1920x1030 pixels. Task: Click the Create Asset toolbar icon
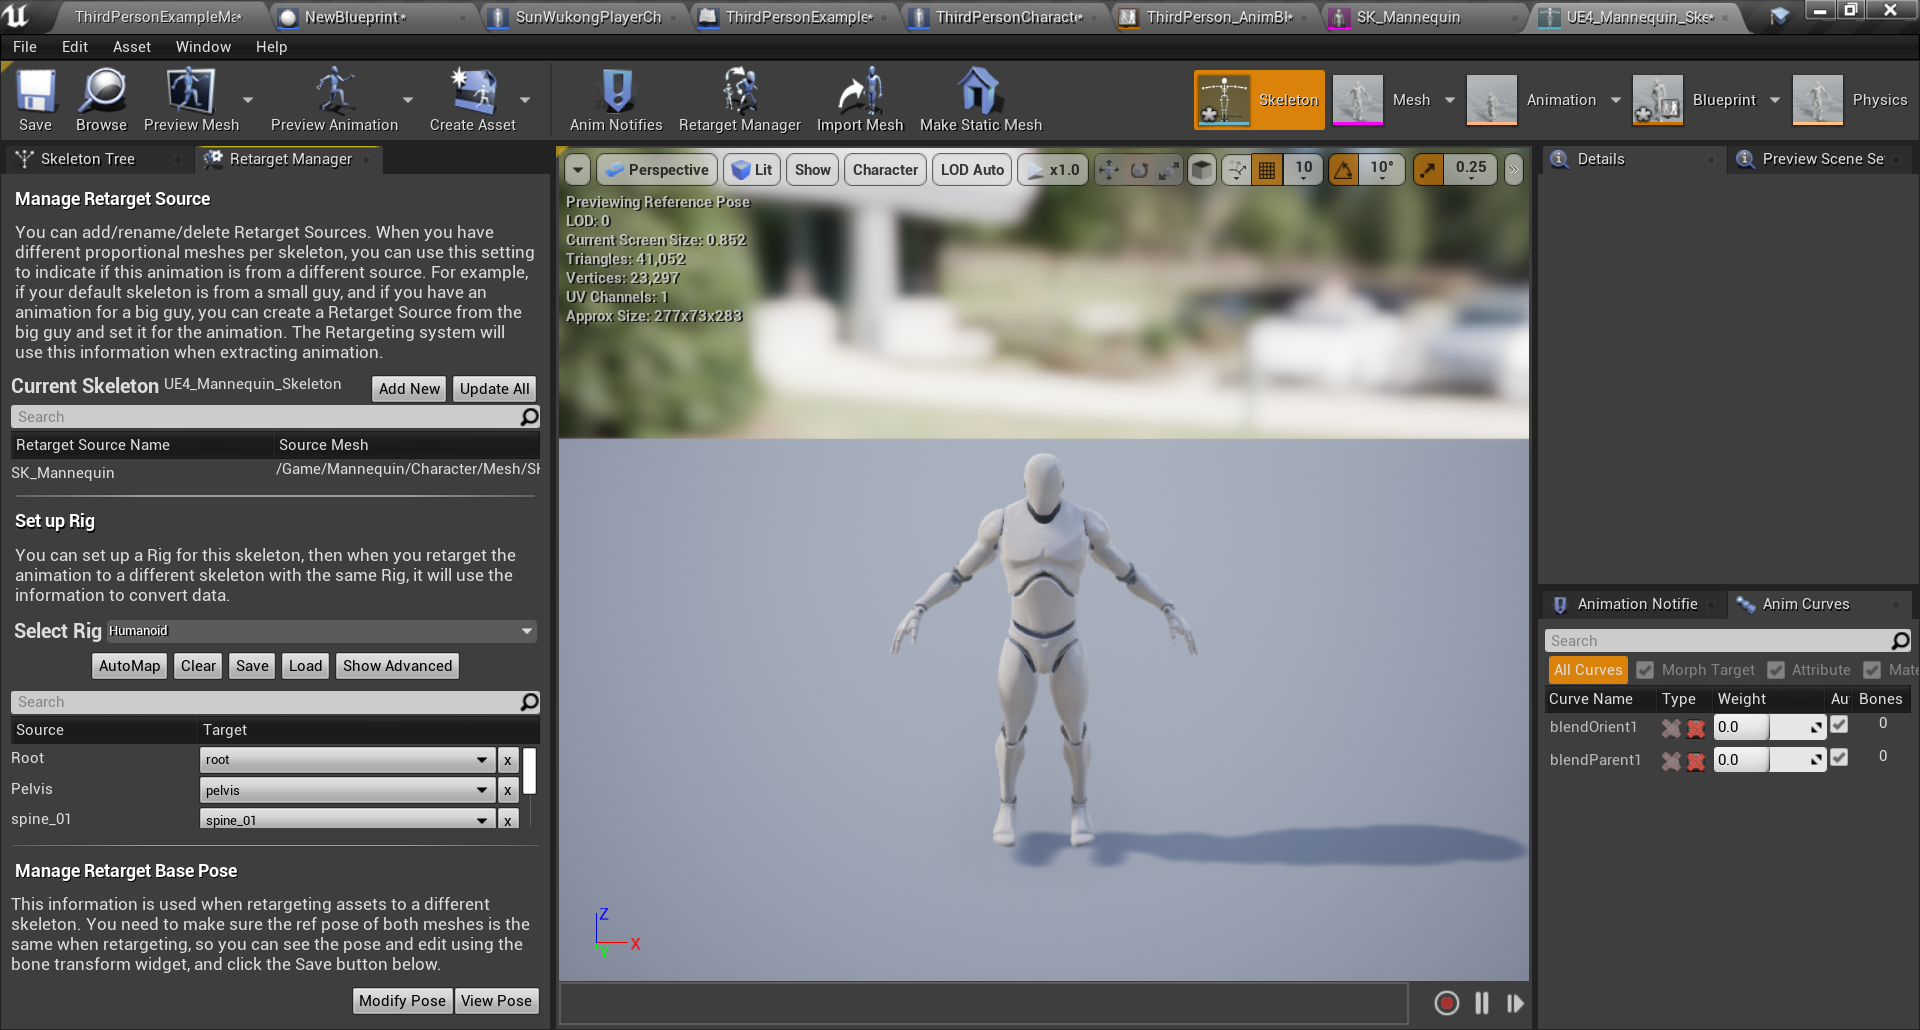pyautogui.click(x=473, y=100)
